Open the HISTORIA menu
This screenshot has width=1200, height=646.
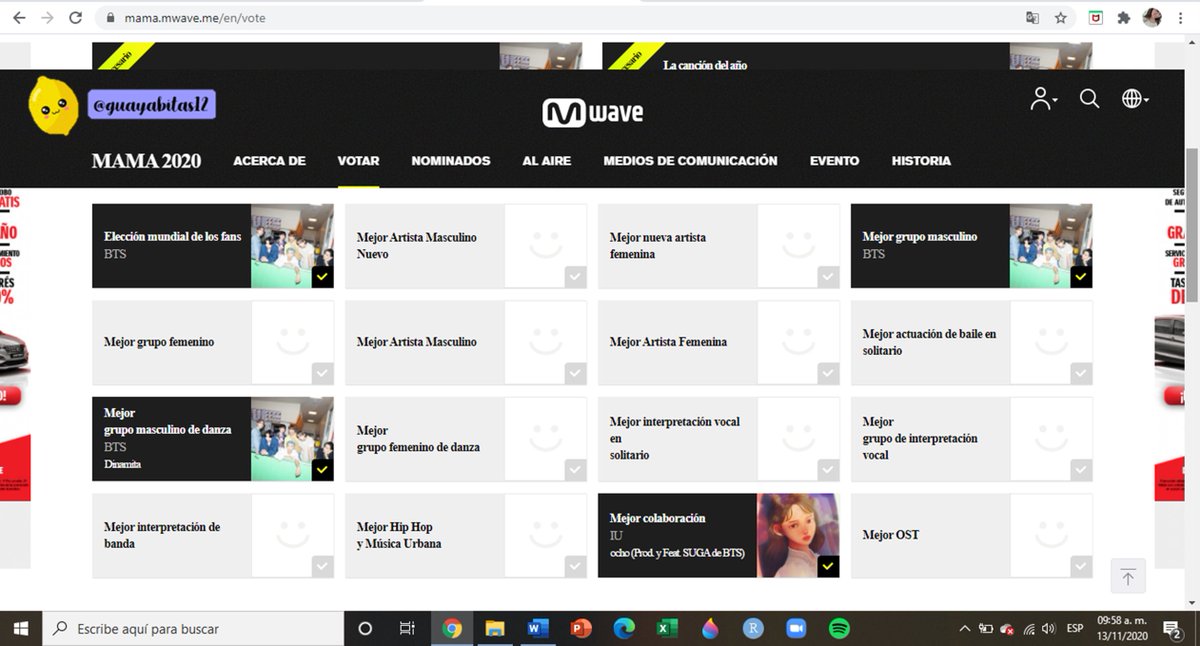tap(921, 160)
